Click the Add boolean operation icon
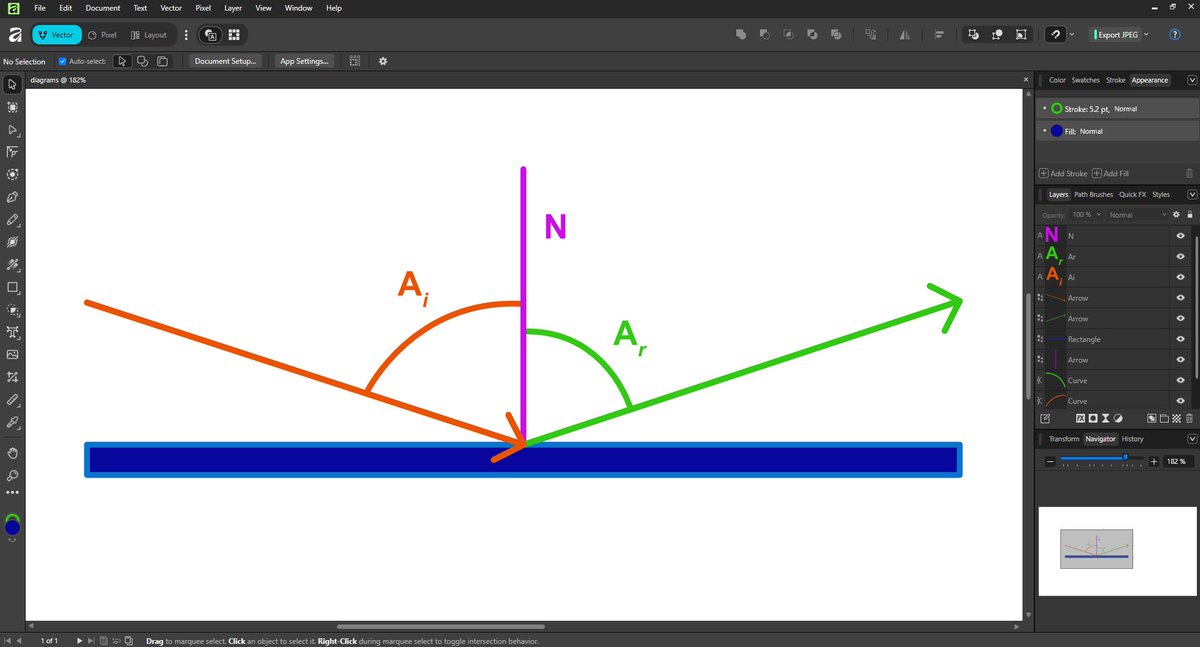The image size is (1200, 647). (x=741, y=34)
